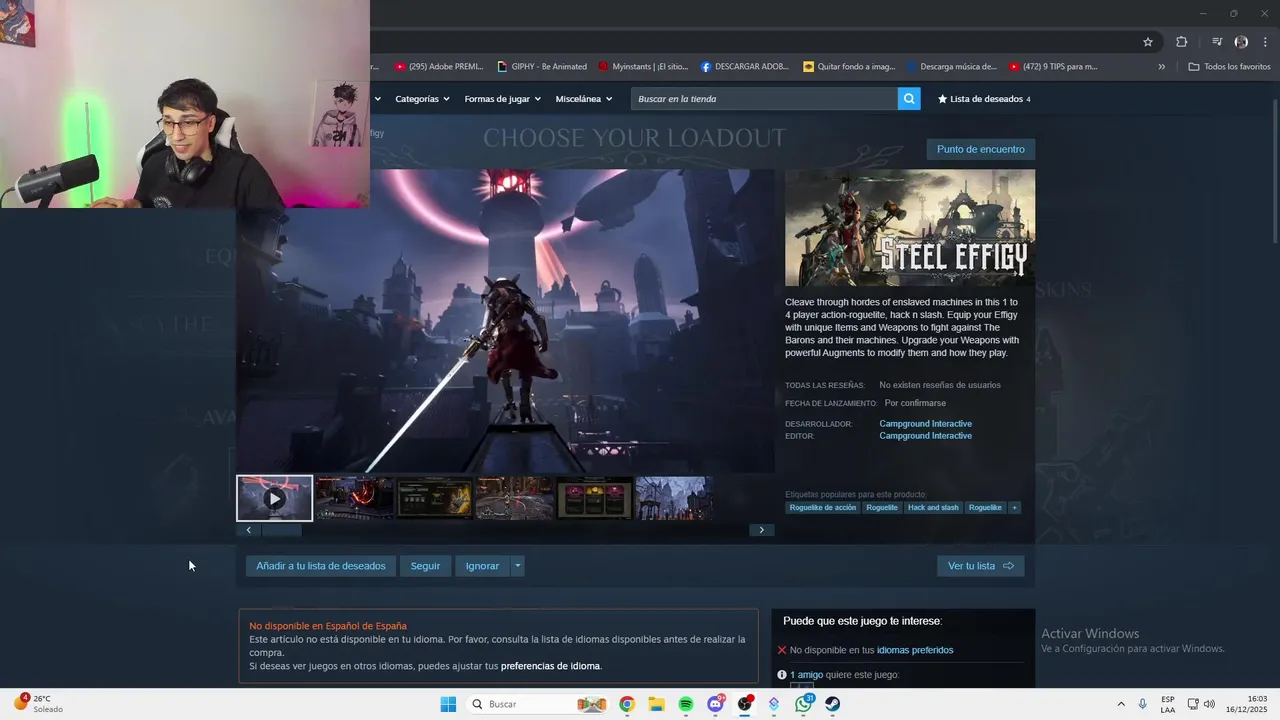Click the thumbnail strip left arrow

[249, 530]
